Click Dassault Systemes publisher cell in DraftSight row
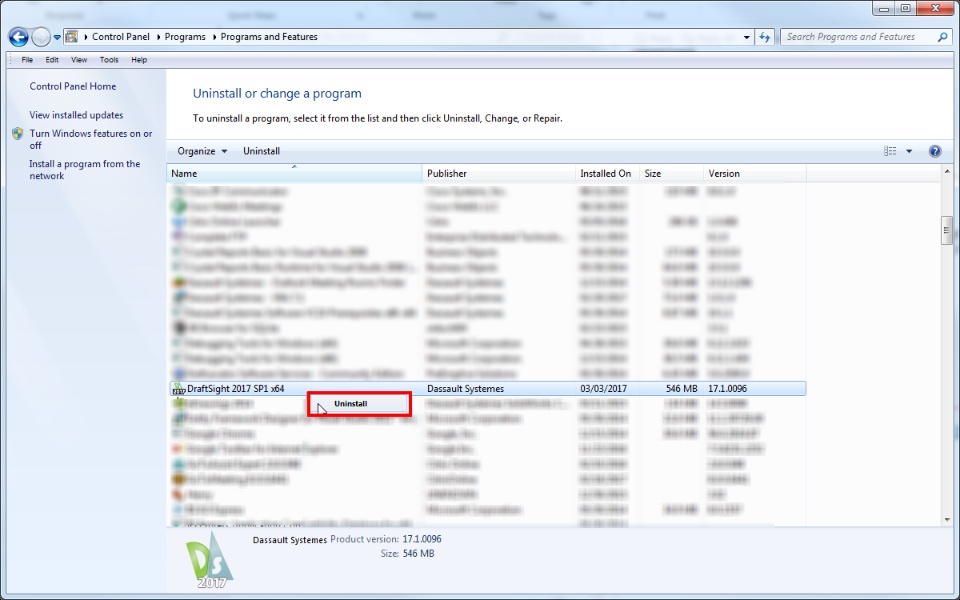Viewport: 960px width, 600px height. [x=465, y=389]
